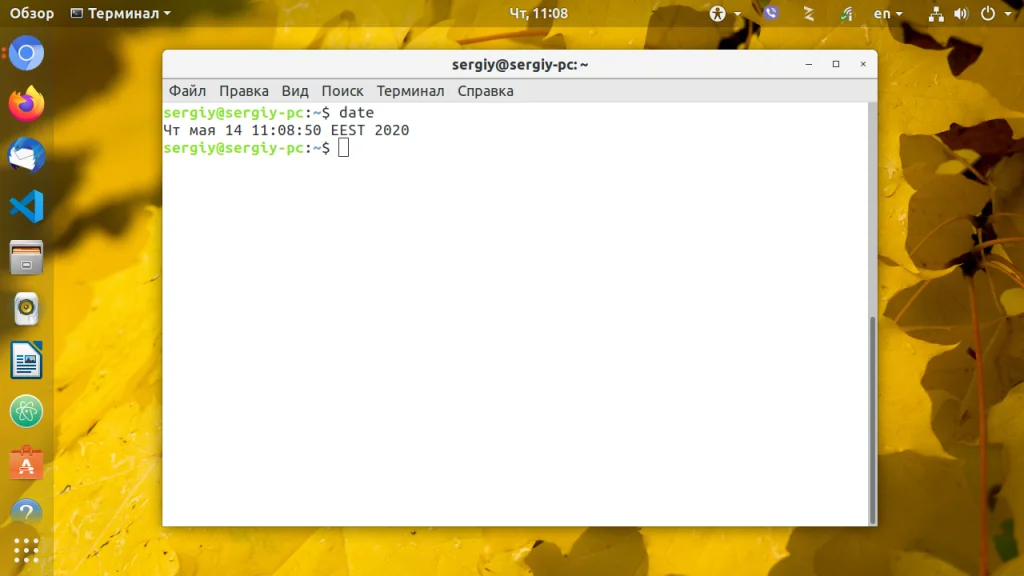The image size is (1024, 576).
Task: Click the terminal vertical scrollbar thumb
Action: point(872,420)
